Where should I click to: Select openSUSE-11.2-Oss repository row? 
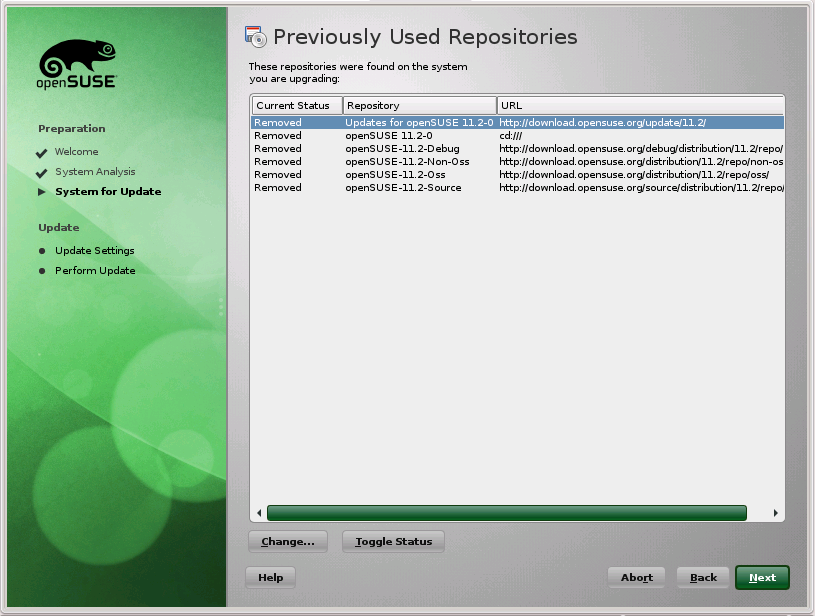(x=517, y=175)
